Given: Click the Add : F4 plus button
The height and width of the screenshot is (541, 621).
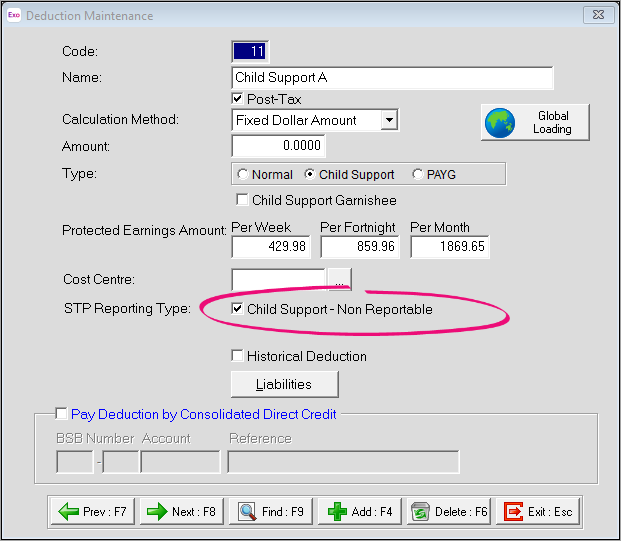Looking at the screenshot, I should 361,511.
